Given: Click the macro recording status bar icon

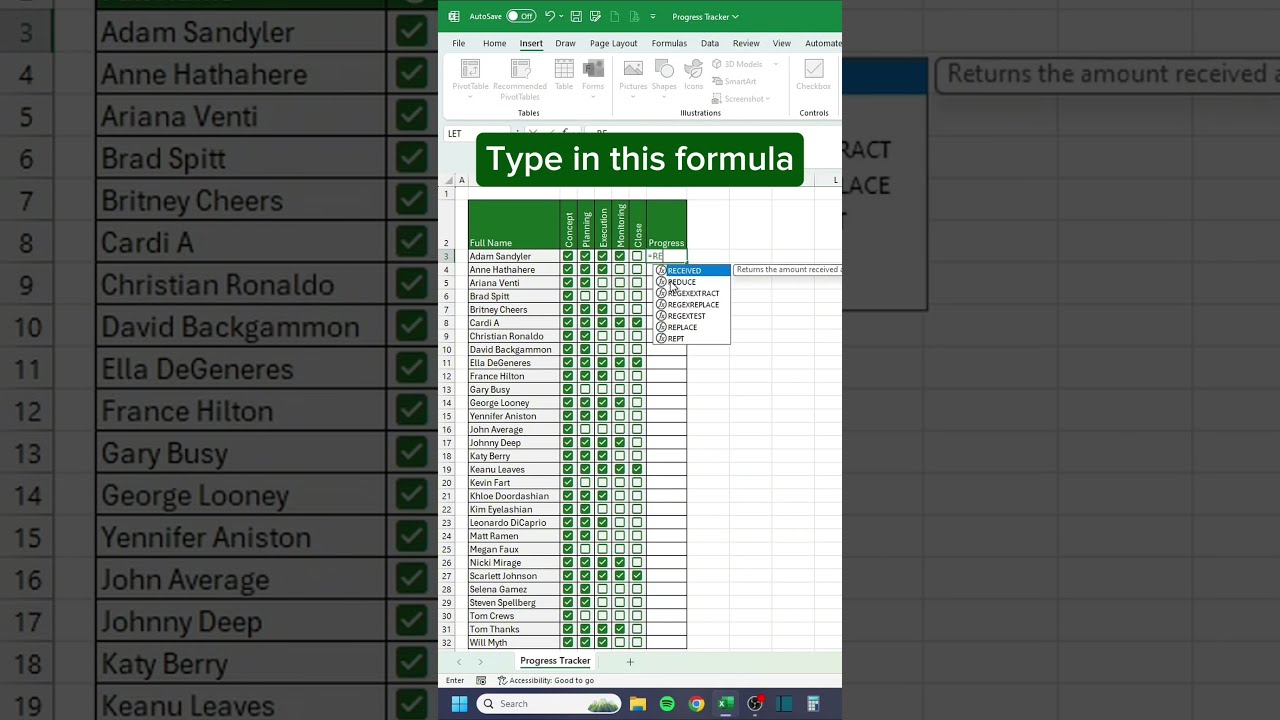Looking at the screenshot, I should click(x=481, y=681).
